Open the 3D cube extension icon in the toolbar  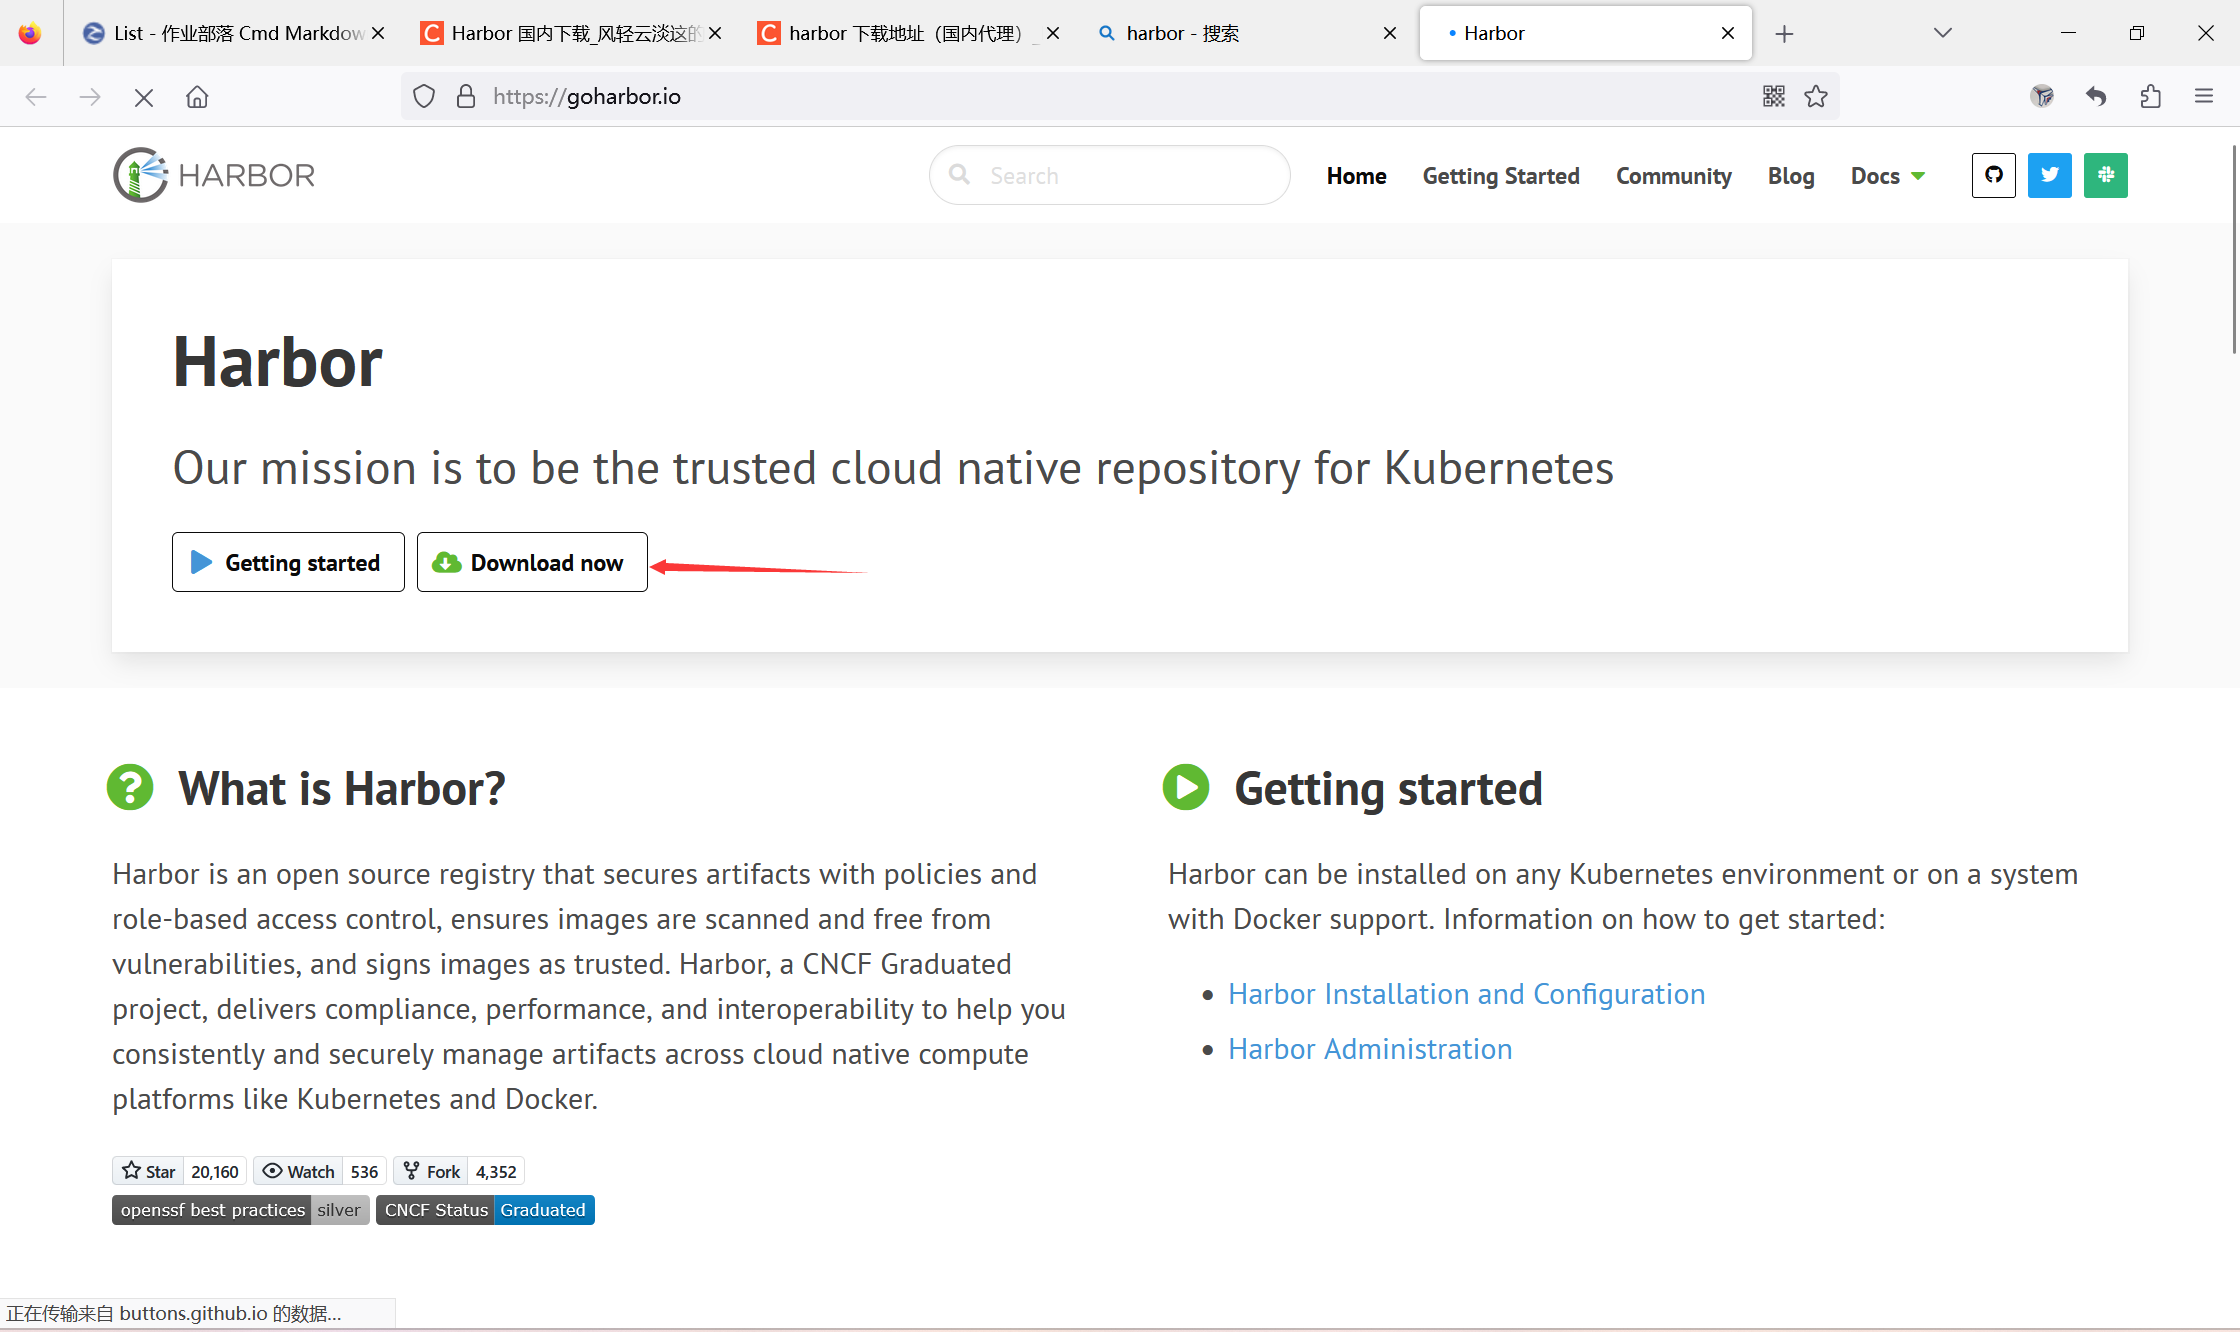point(2042,96)
